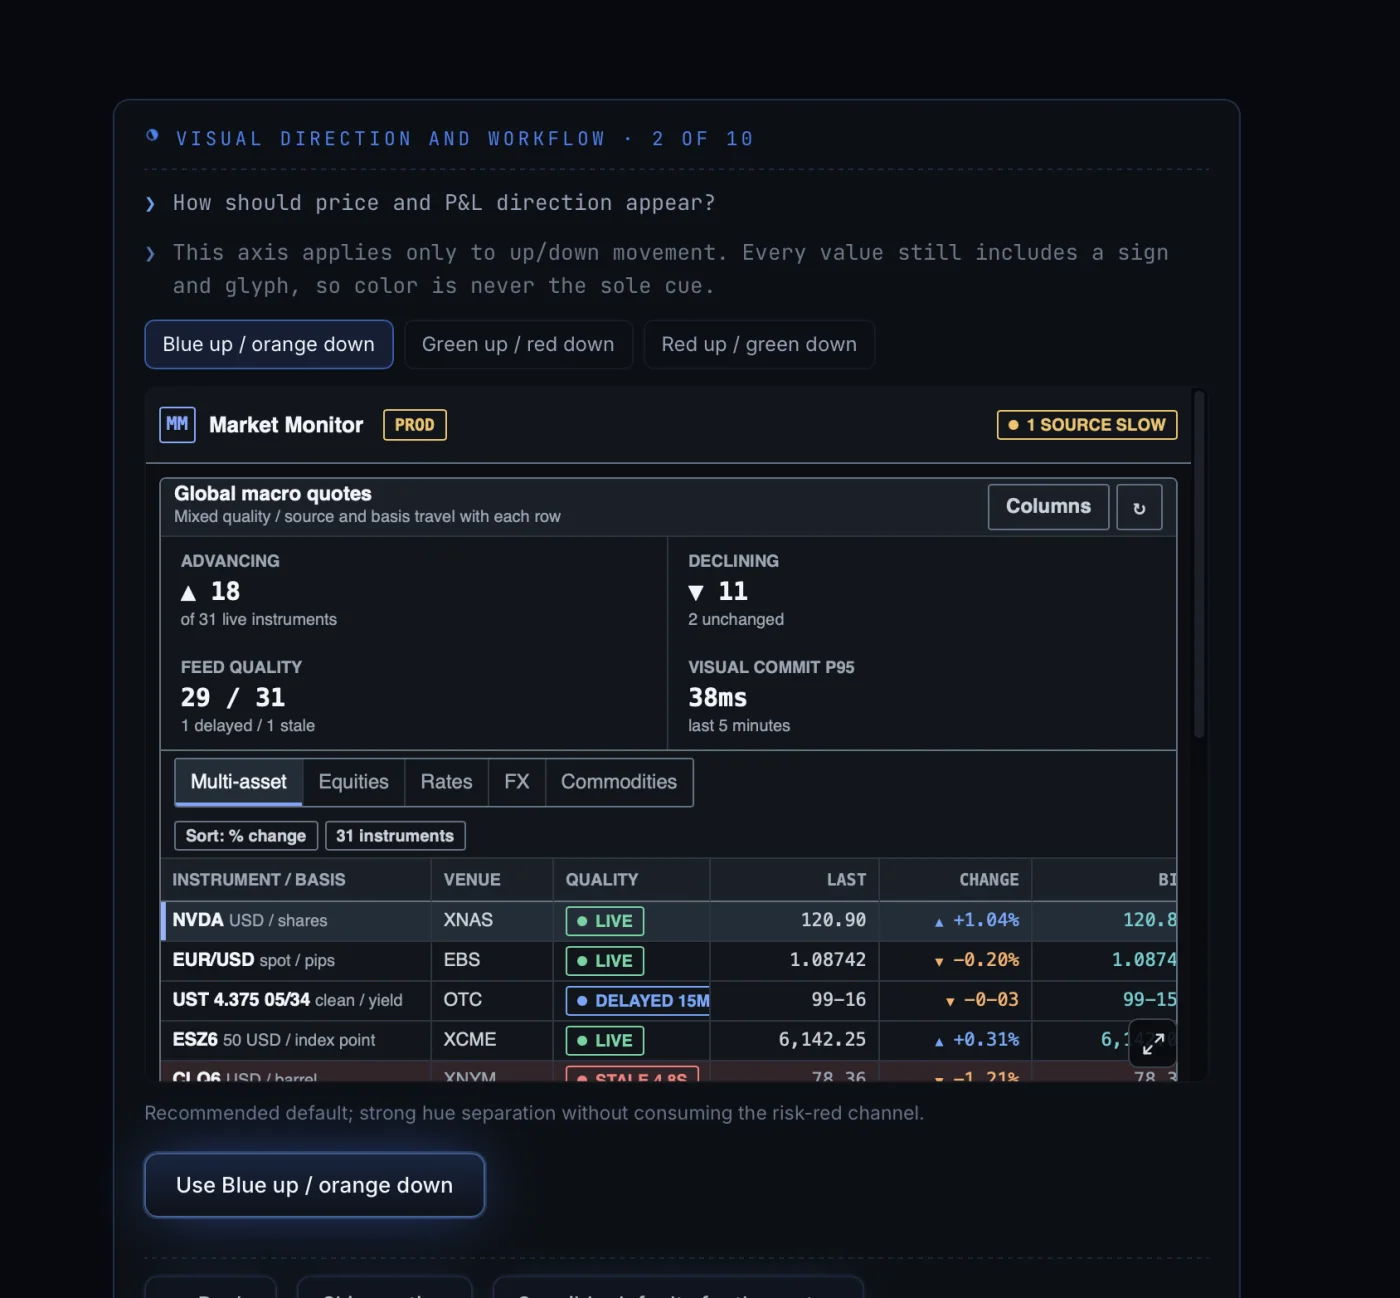The height and width of the screenshot is (1298, 1400).
Task: Refresh the Global macro quotes panel
Action: click(x=1139, y=507)
